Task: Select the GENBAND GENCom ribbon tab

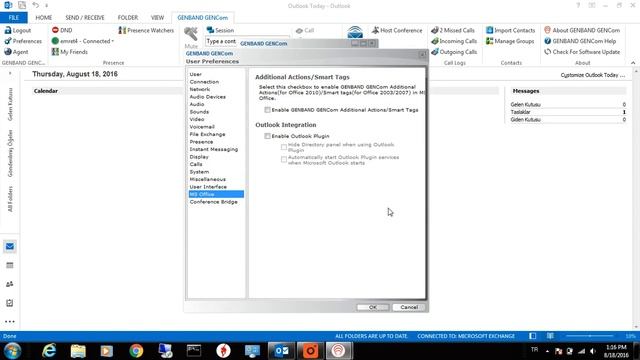Action: point(202,18)
